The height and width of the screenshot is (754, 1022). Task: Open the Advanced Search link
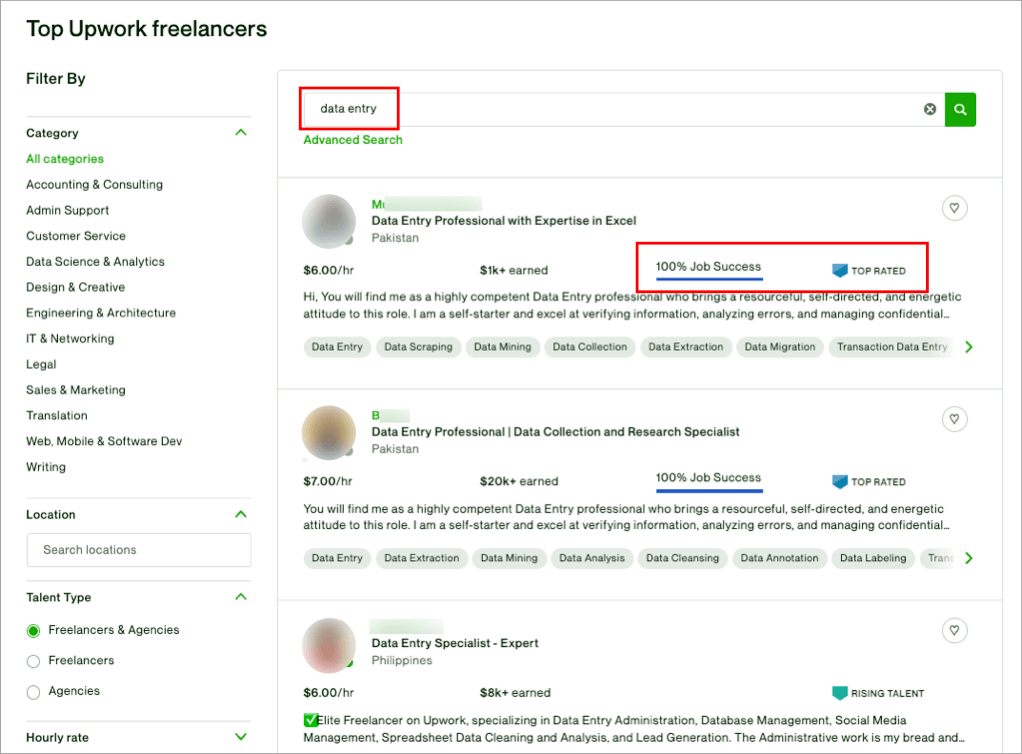click(x=353, y=140)
